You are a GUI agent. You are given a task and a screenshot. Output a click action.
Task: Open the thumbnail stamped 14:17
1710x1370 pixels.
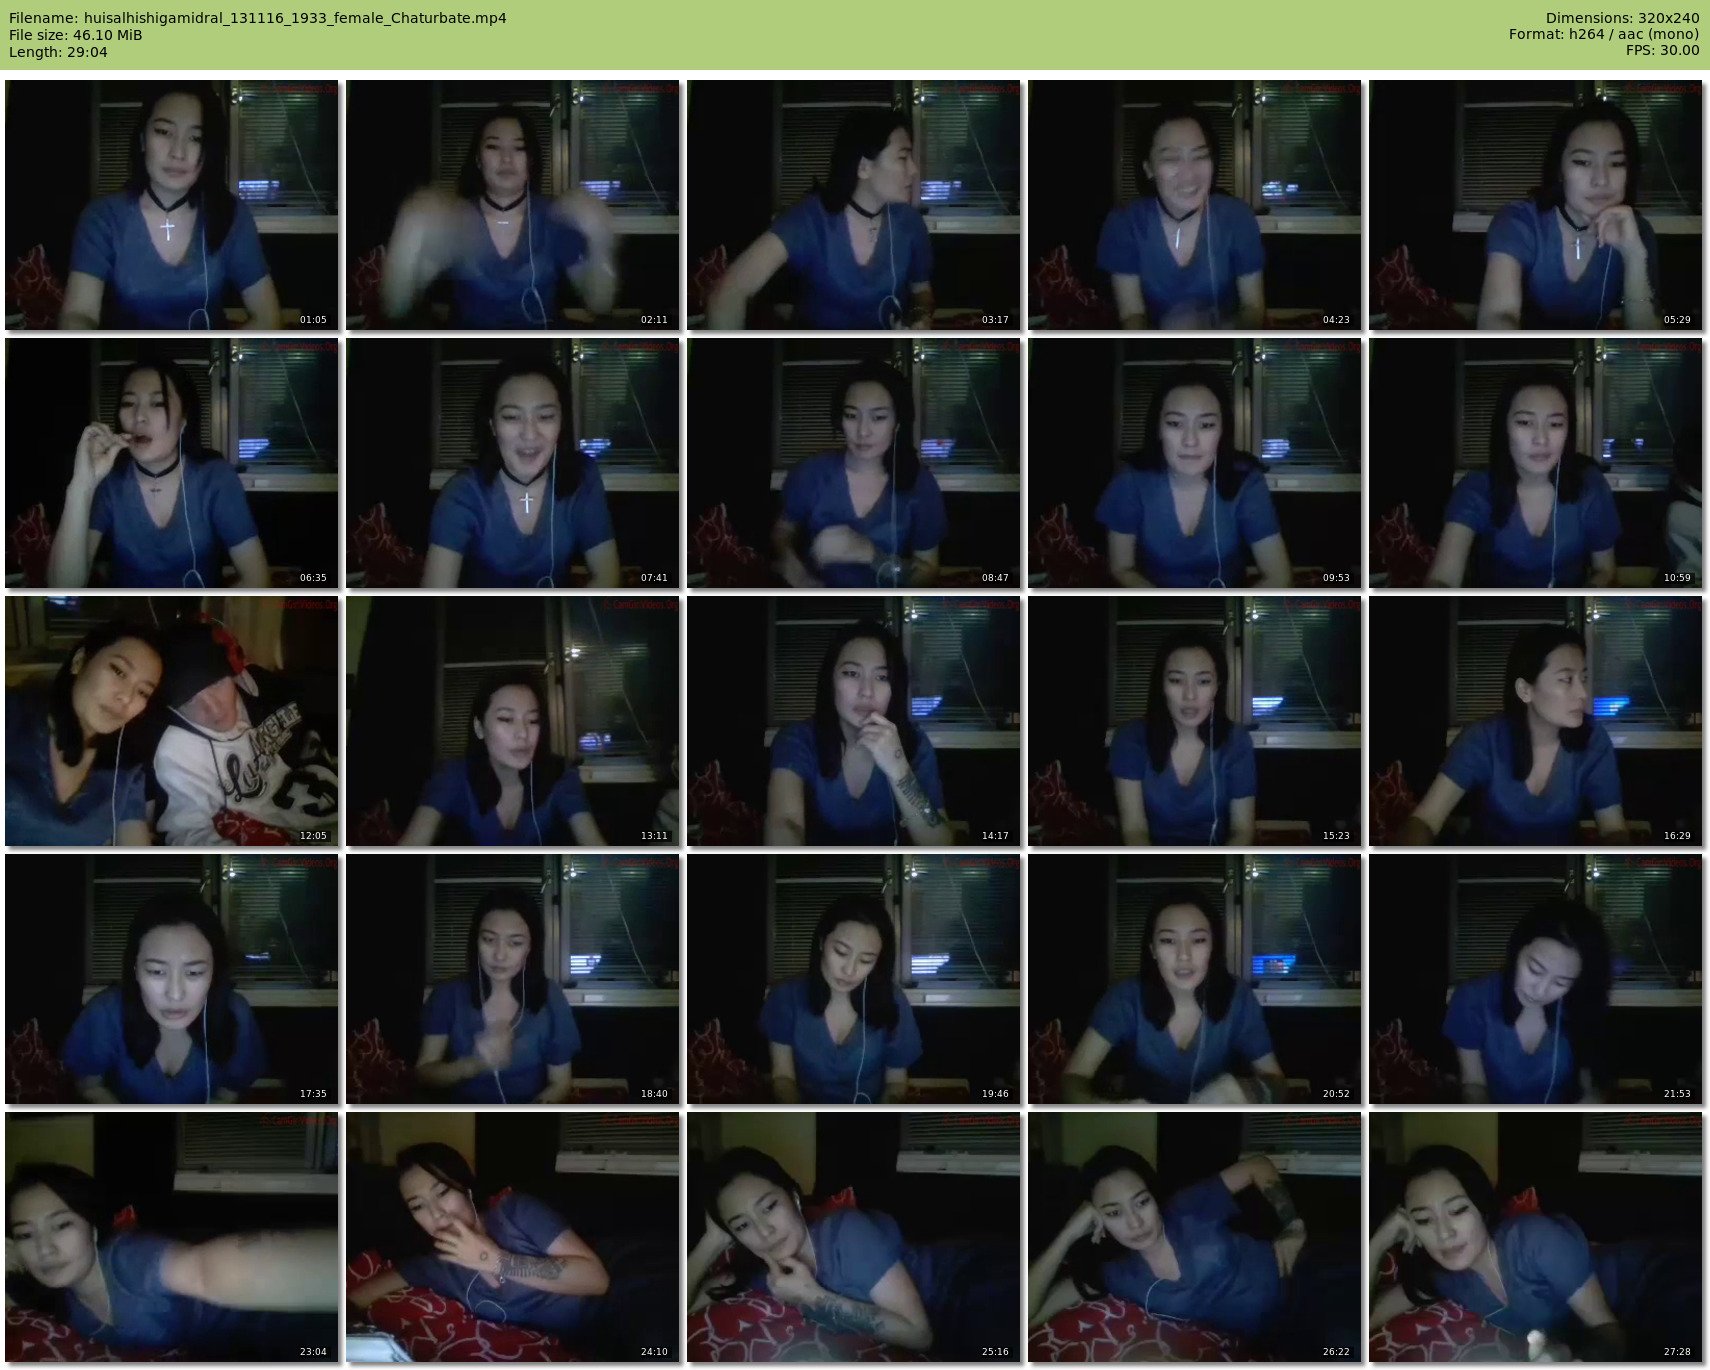(854, 721)
